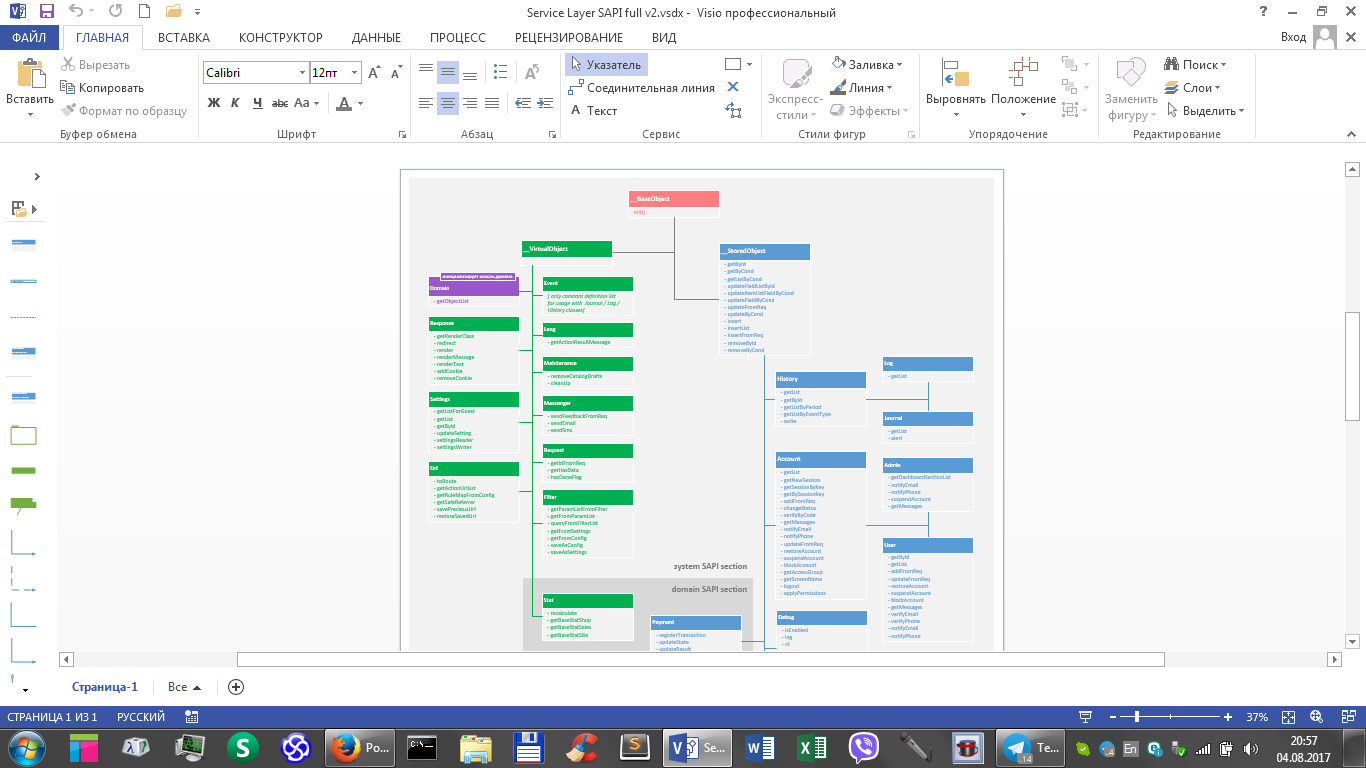This screenshot has width=1366, height=768.
Task: Select the Соединительная линия connector tool
Action: pyautogui.click(x=642, y=87)
